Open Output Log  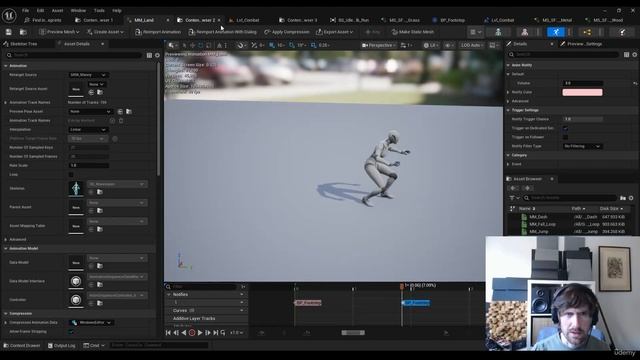coord(62,345)
